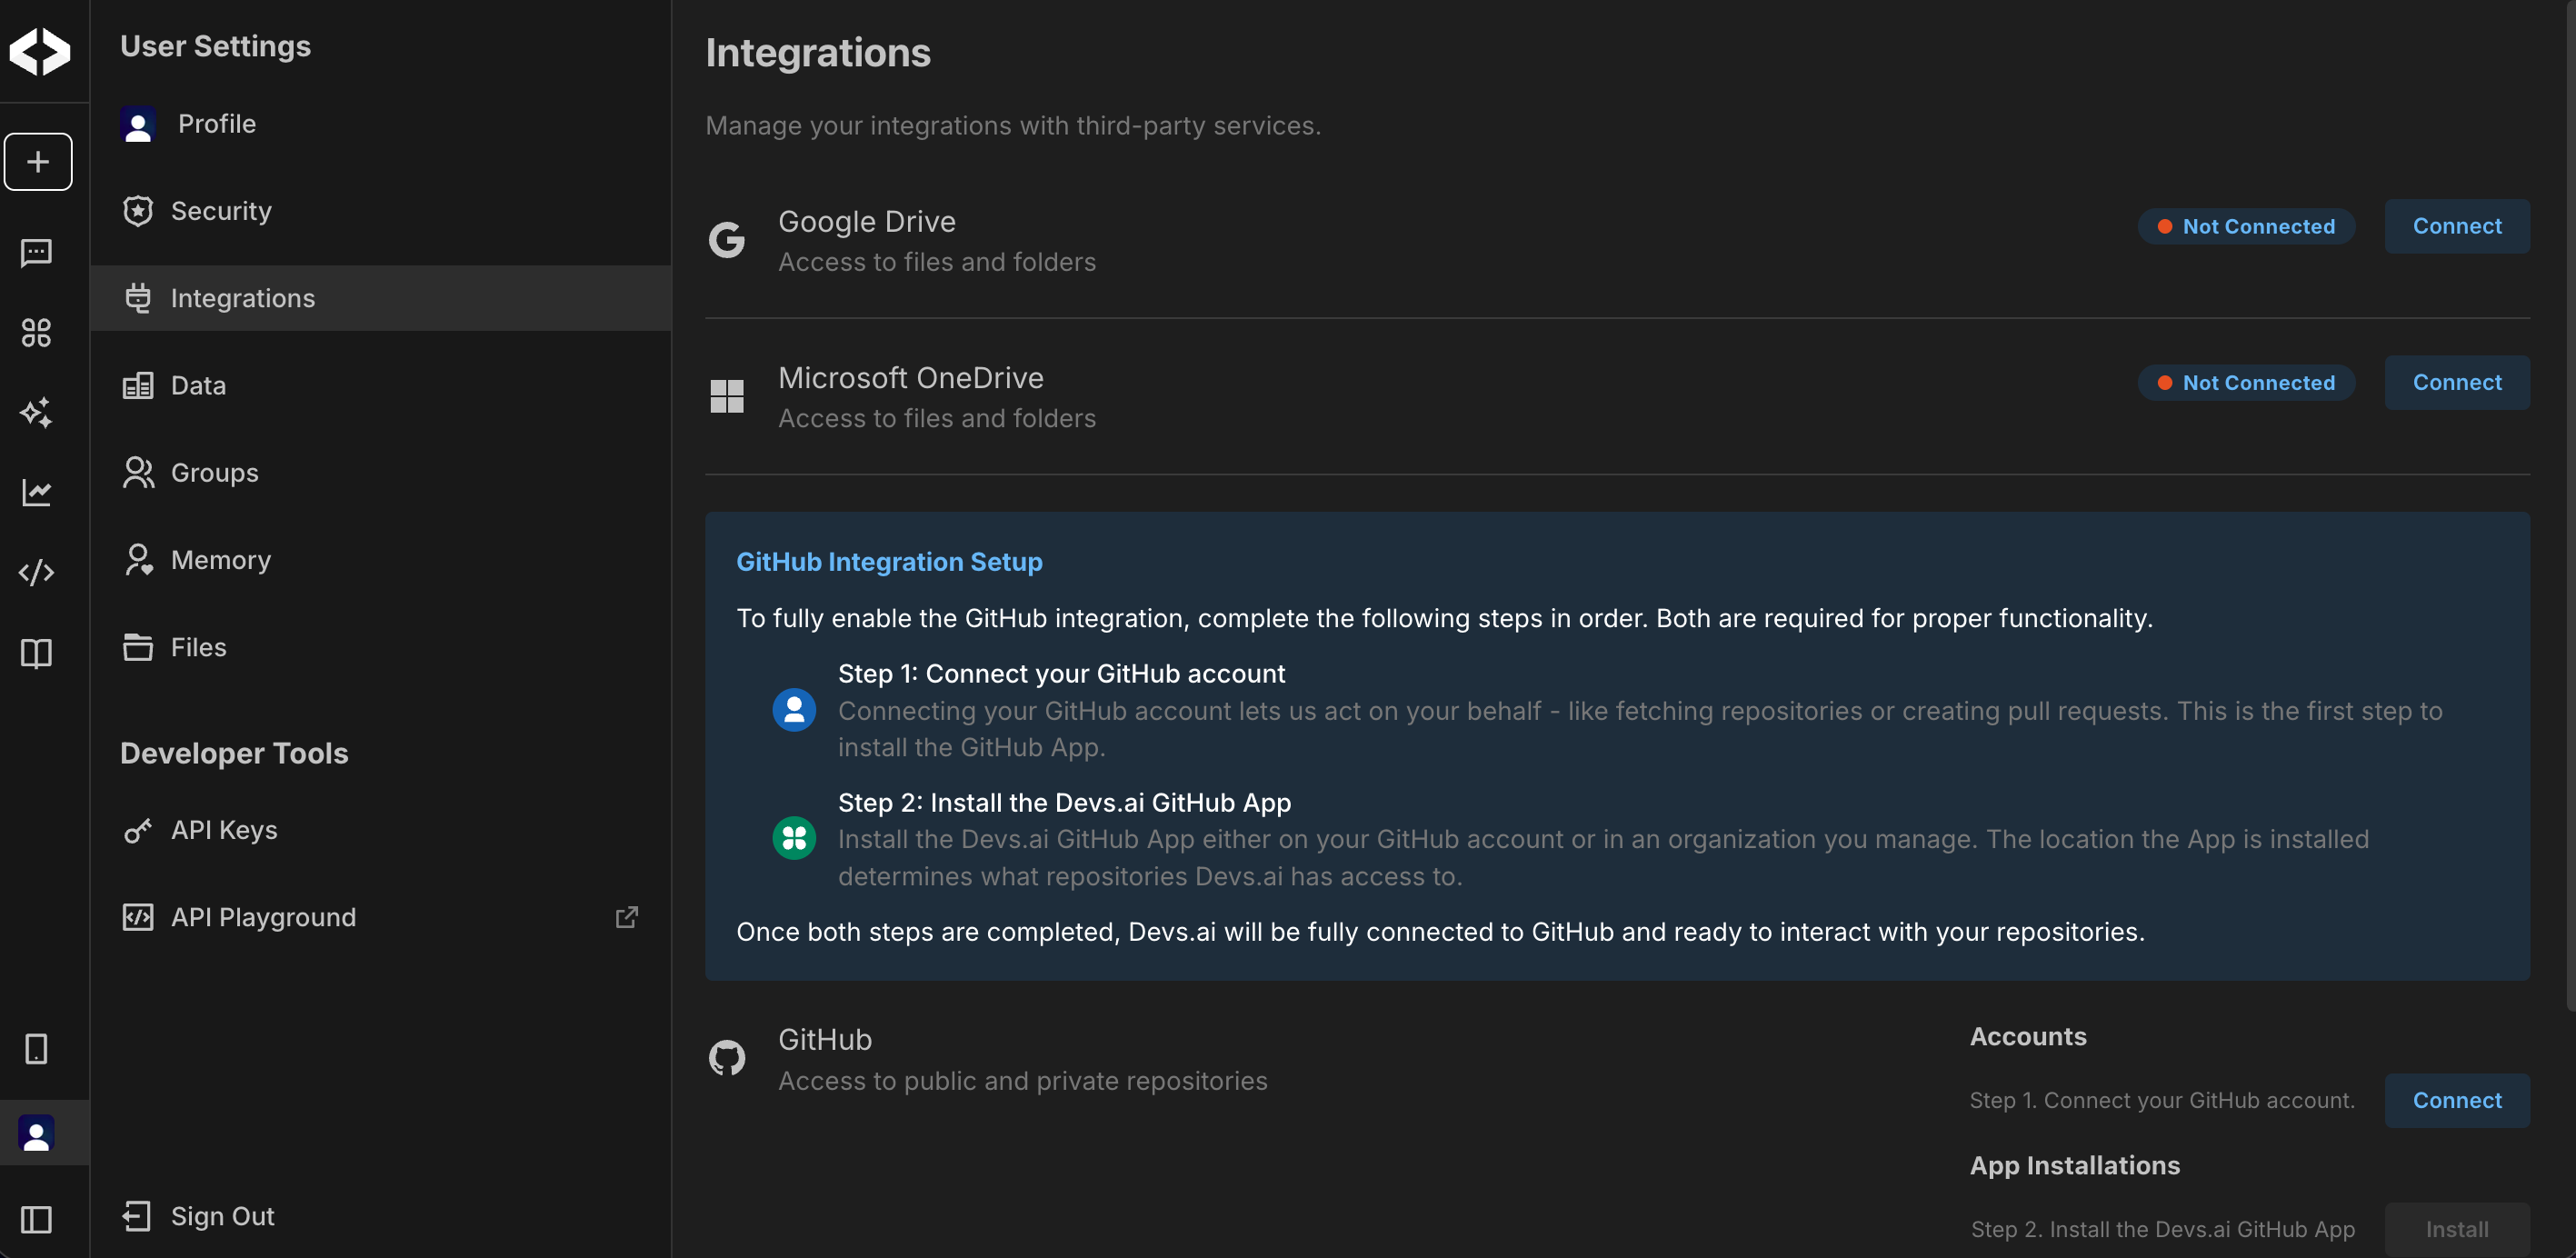2576x1258 pixels.
Task: Select the sparkles AI tools icon
Action: click(x=37, y=413)
